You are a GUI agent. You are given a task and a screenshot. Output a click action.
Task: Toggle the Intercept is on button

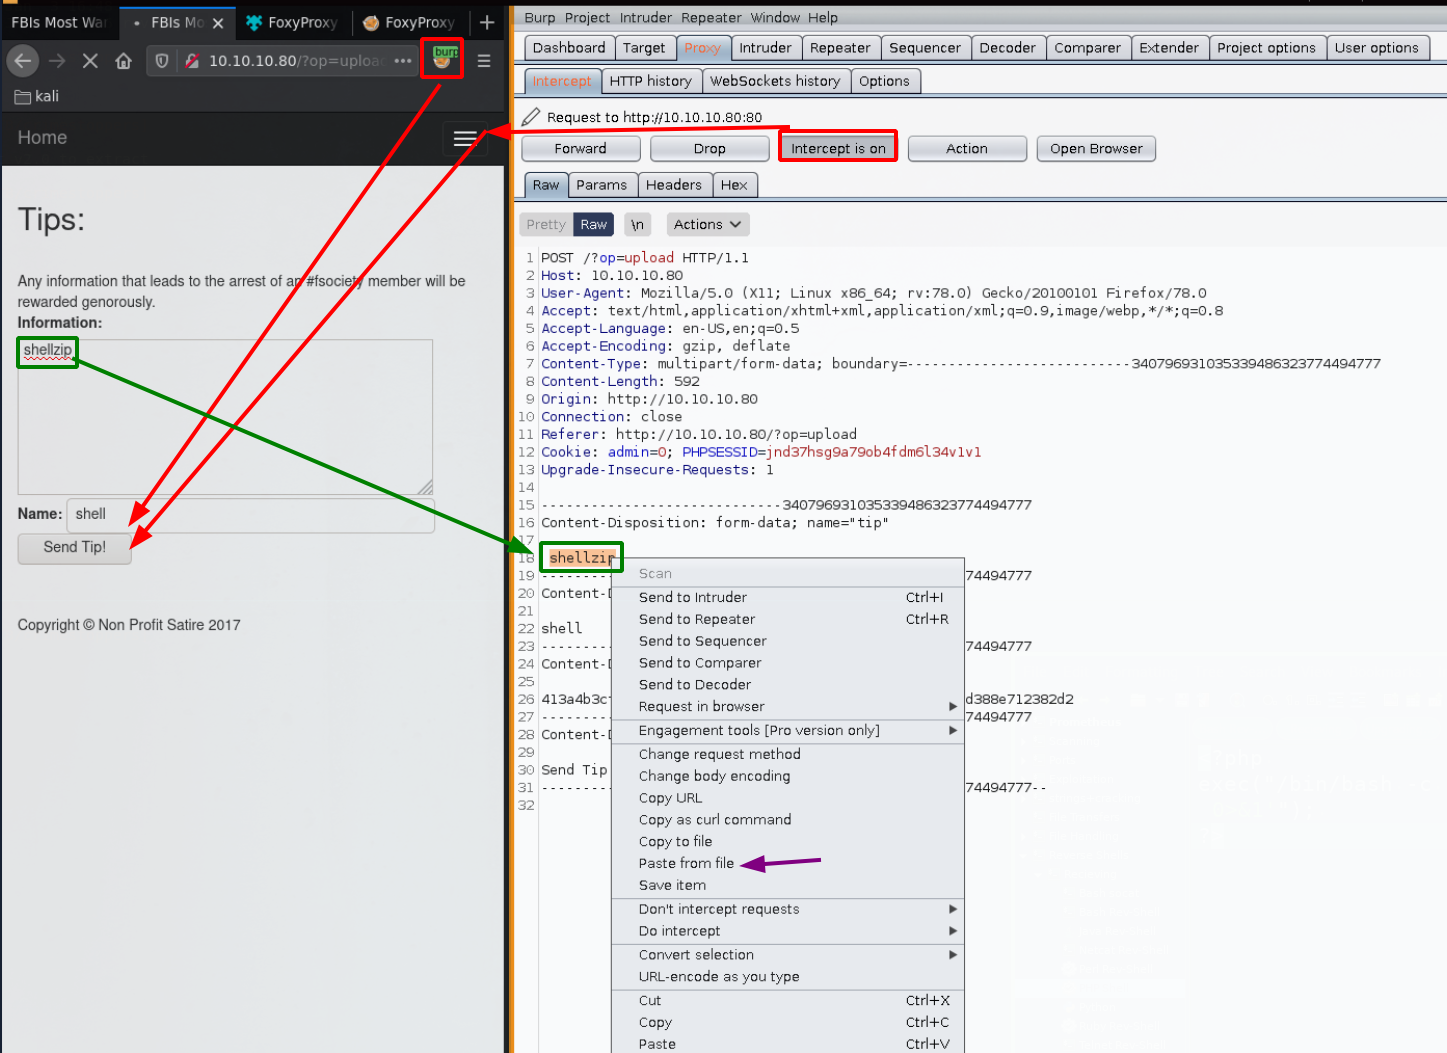pos(838,148)
